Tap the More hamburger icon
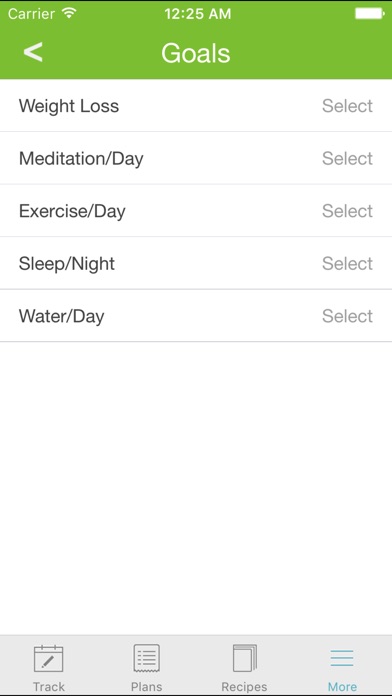392x696 pixels. (342, 658)
